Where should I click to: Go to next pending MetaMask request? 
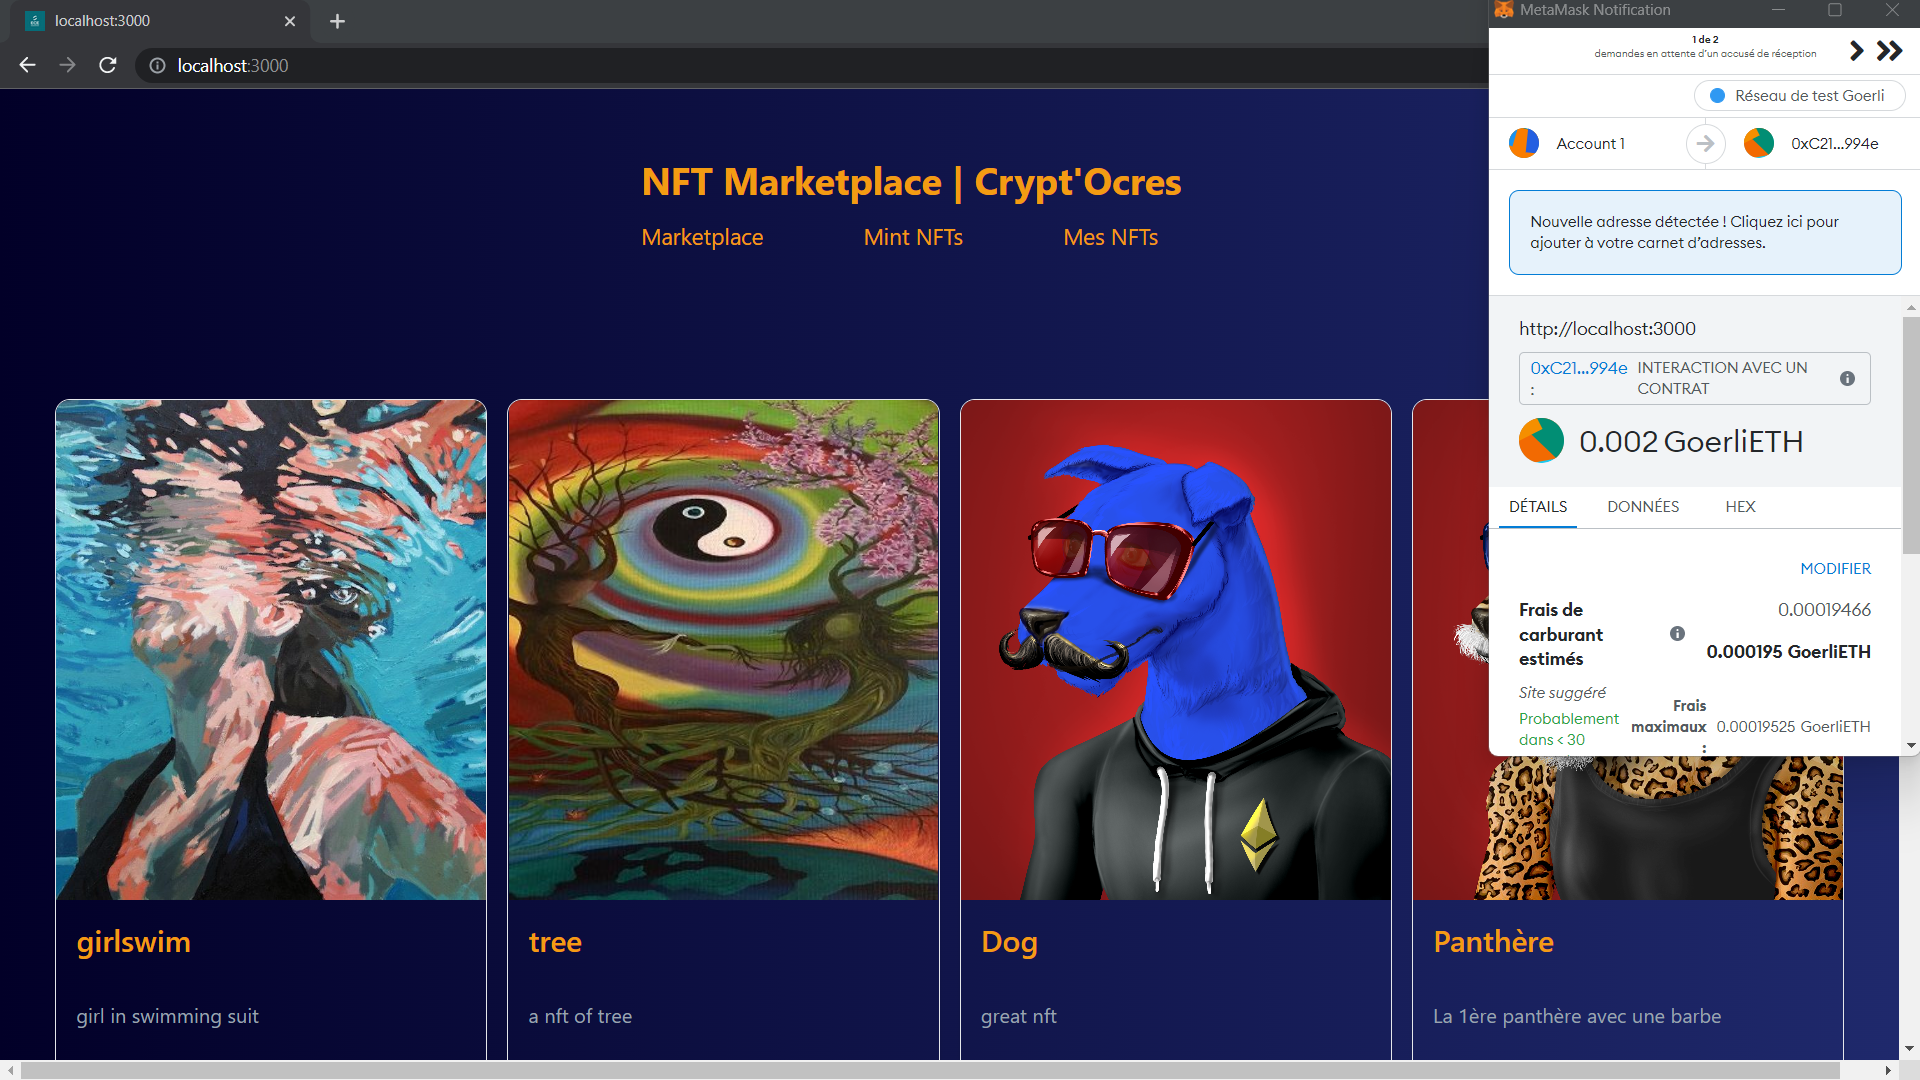(1856, 51)
